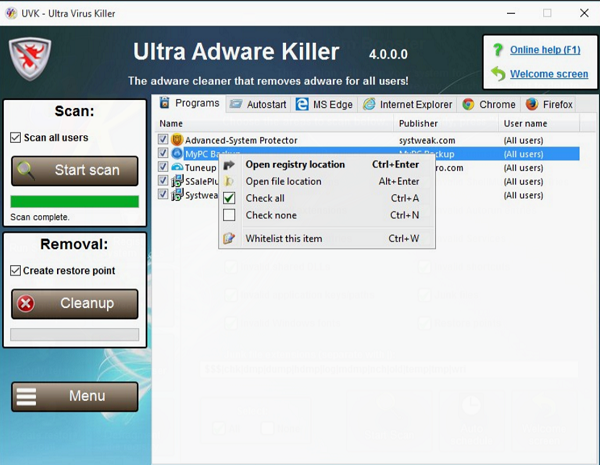Switch to the Internet Explorer tab

point(407,104)
